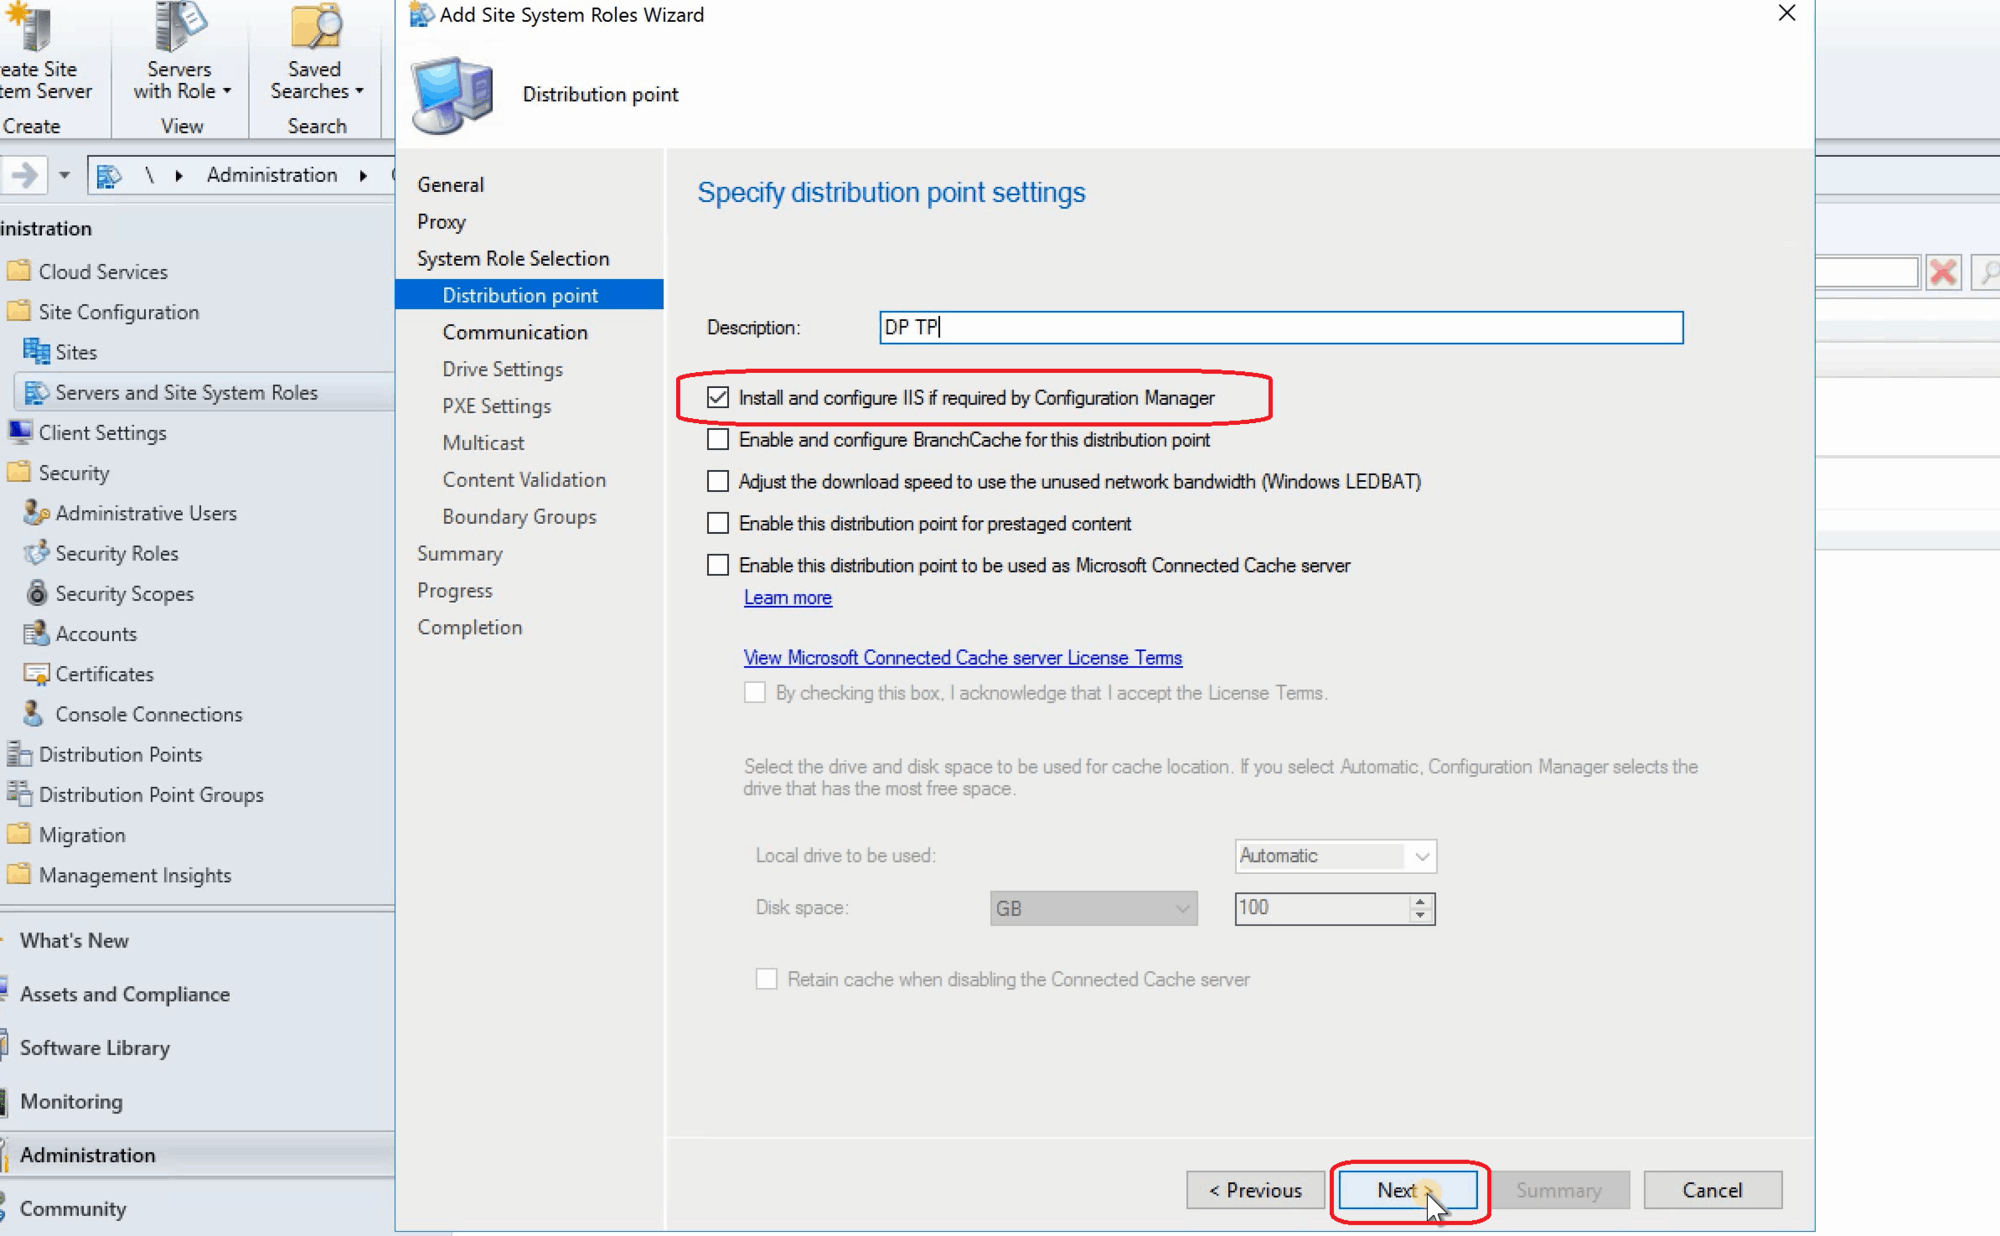Open the Local drive Automatic dropdown
Screen dimensions: 2000x1236
[x=1420, y=856]
